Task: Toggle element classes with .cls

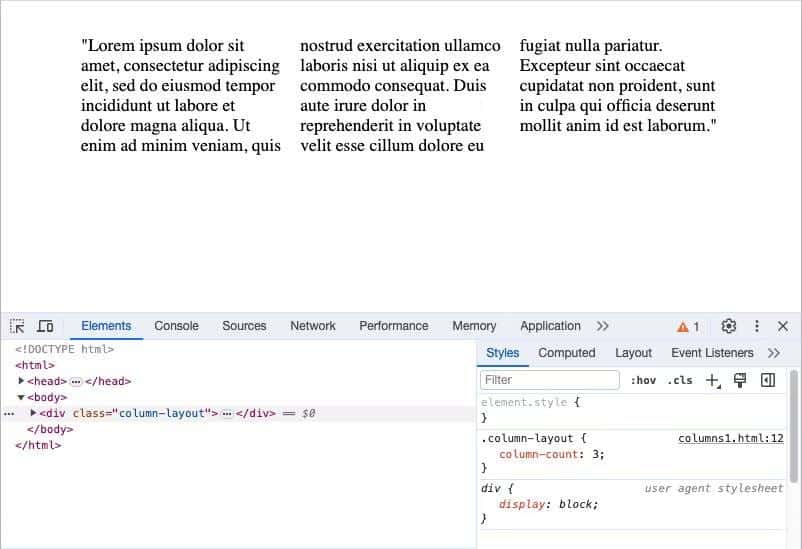Action: tap(680, 380)
